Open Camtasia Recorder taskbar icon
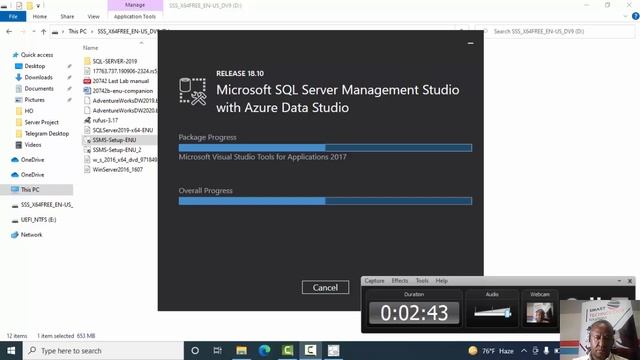The image size is (640, 360). tap(310, 351)
